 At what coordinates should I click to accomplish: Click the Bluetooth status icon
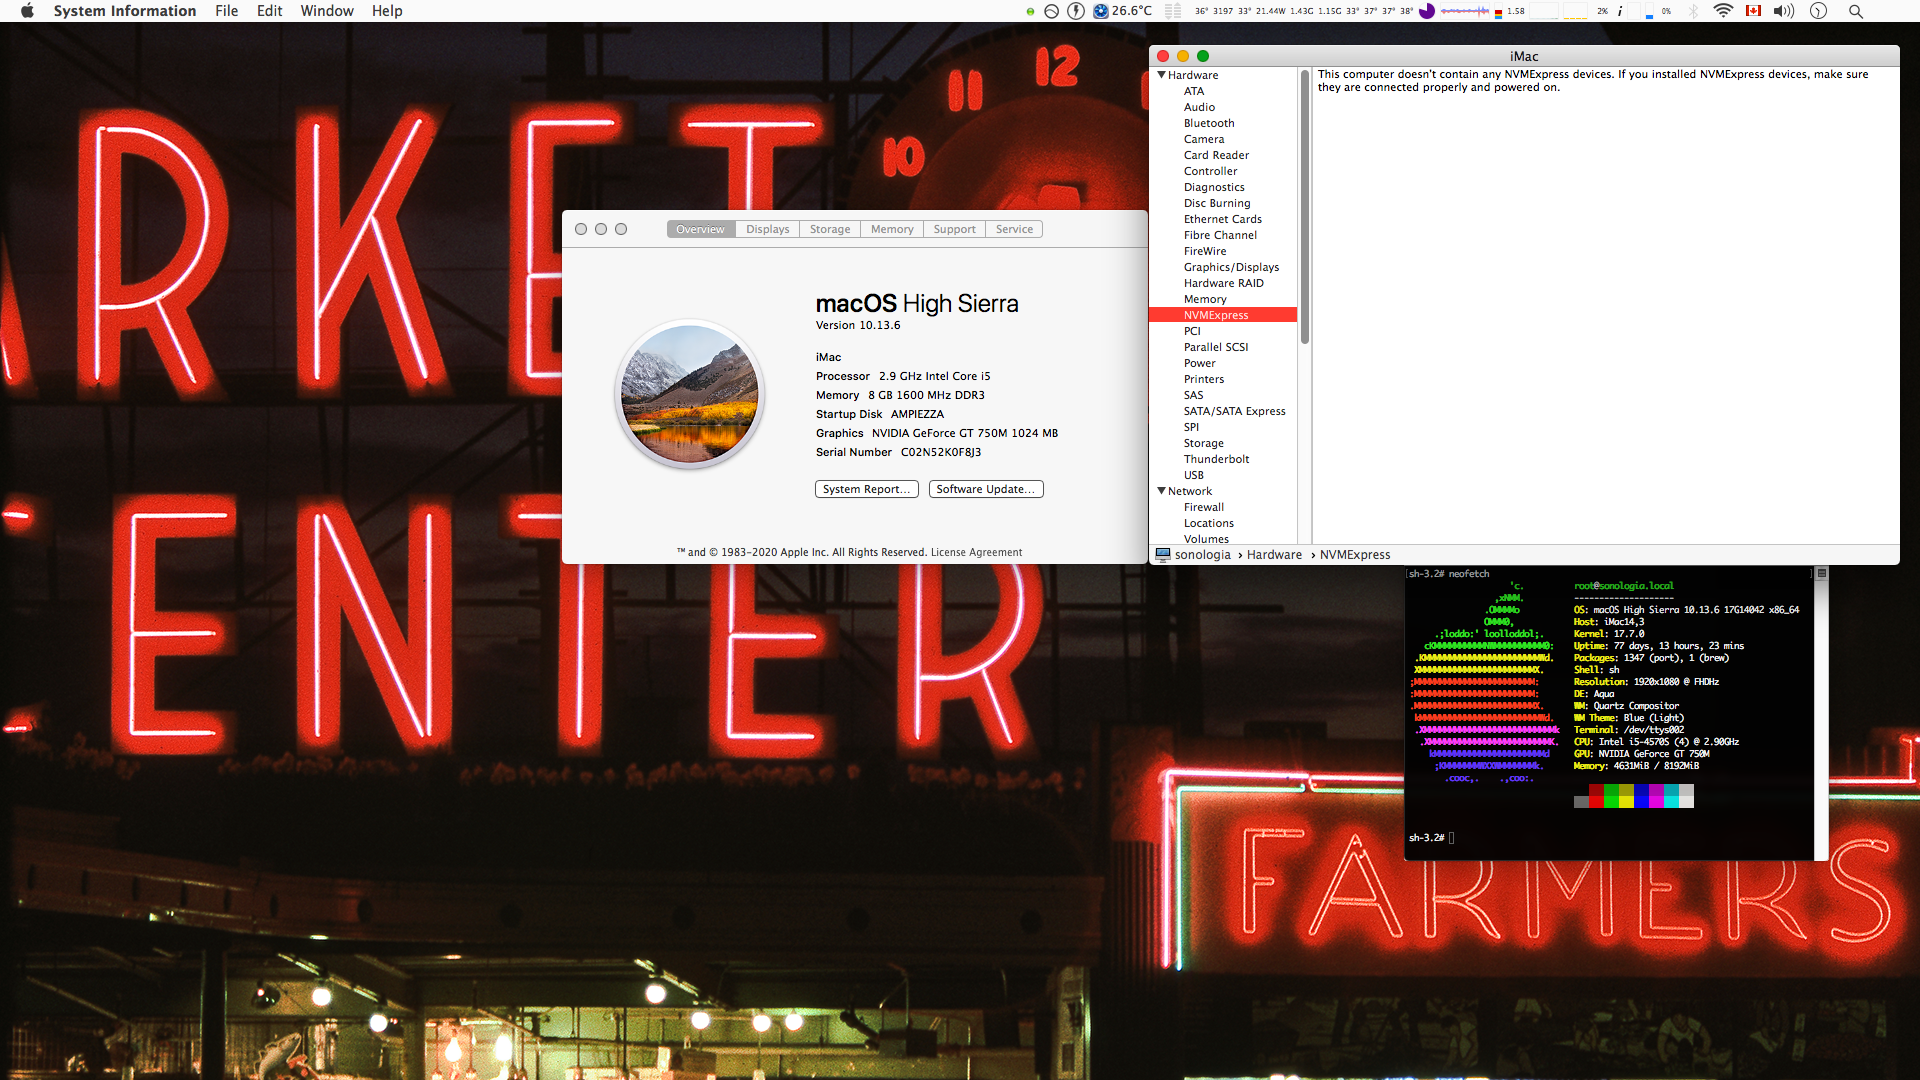click(x=1694, y=11)
